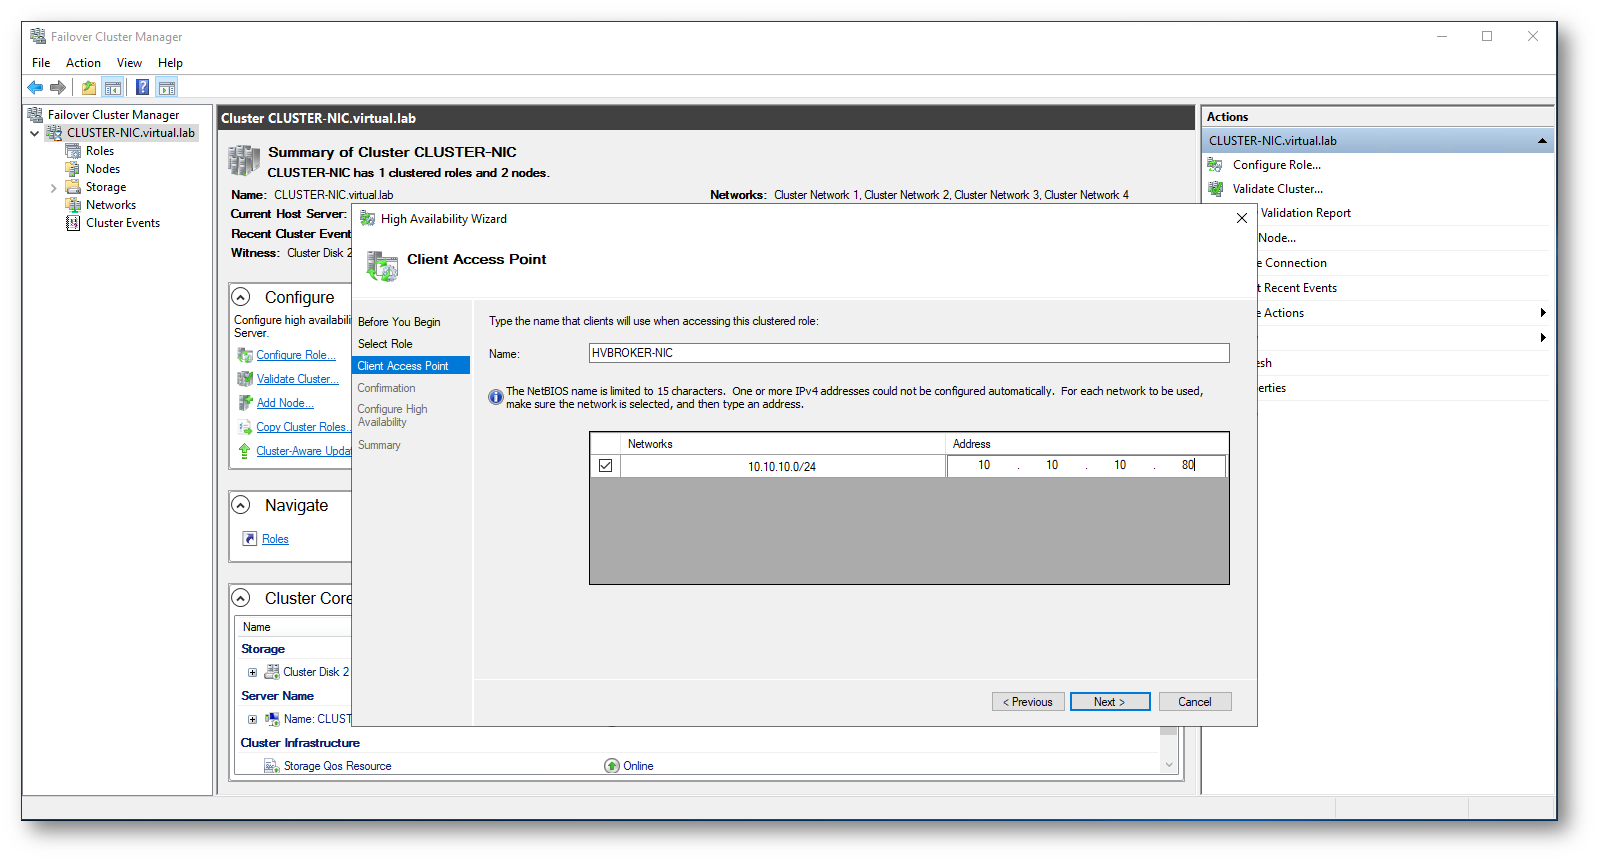Image resolution: width=1600 pixels, height=863 pixels.
Task: Click the Cluster Disk 2 disk icon
Action: tap(272, 672)
